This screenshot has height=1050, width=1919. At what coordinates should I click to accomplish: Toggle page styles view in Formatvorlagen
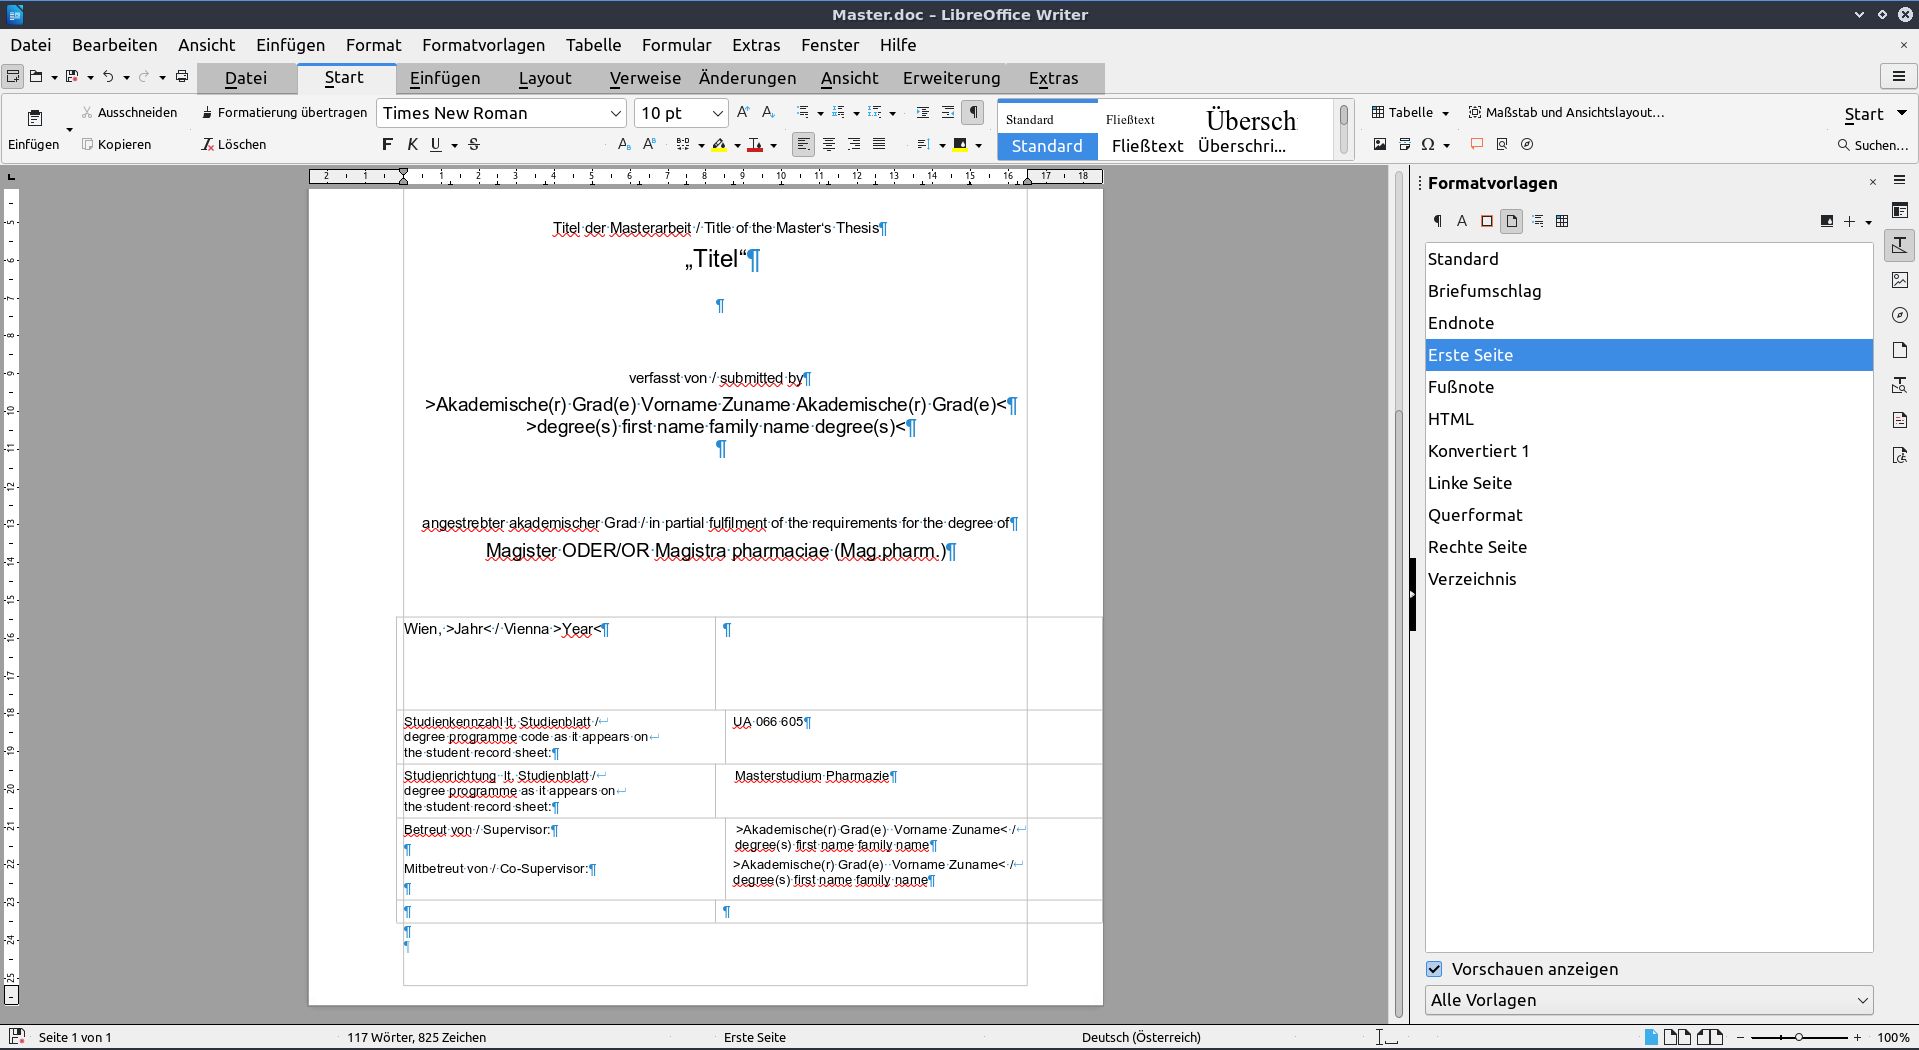click(x=1512, y=221)
